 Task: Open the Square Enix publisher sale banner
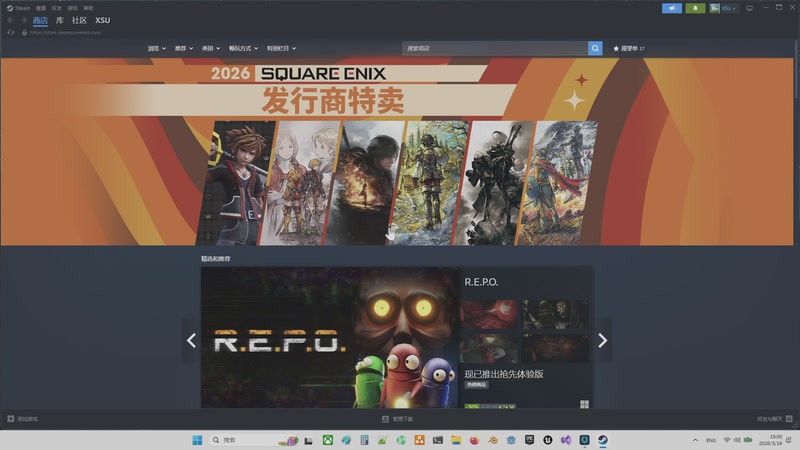(x=399, y=152)
